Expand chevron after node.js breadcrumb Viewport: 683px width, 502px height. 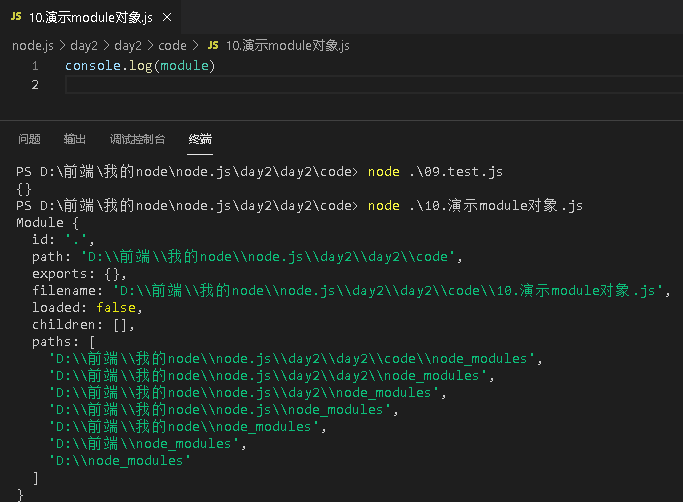point(62,46)
